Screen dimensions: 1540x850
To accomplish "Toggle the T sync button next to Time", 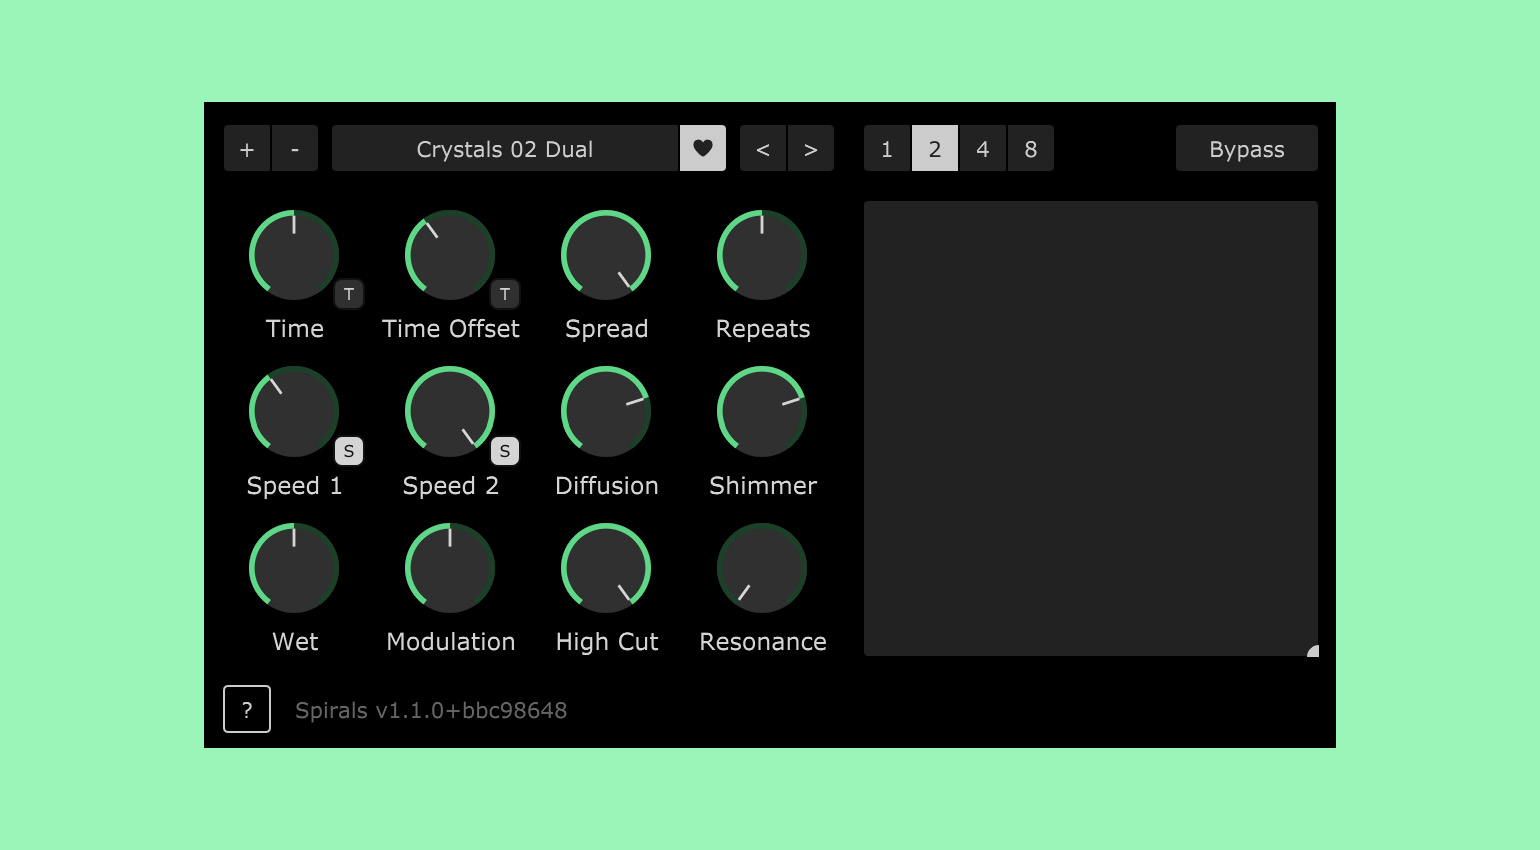I will tap(349, 294).
